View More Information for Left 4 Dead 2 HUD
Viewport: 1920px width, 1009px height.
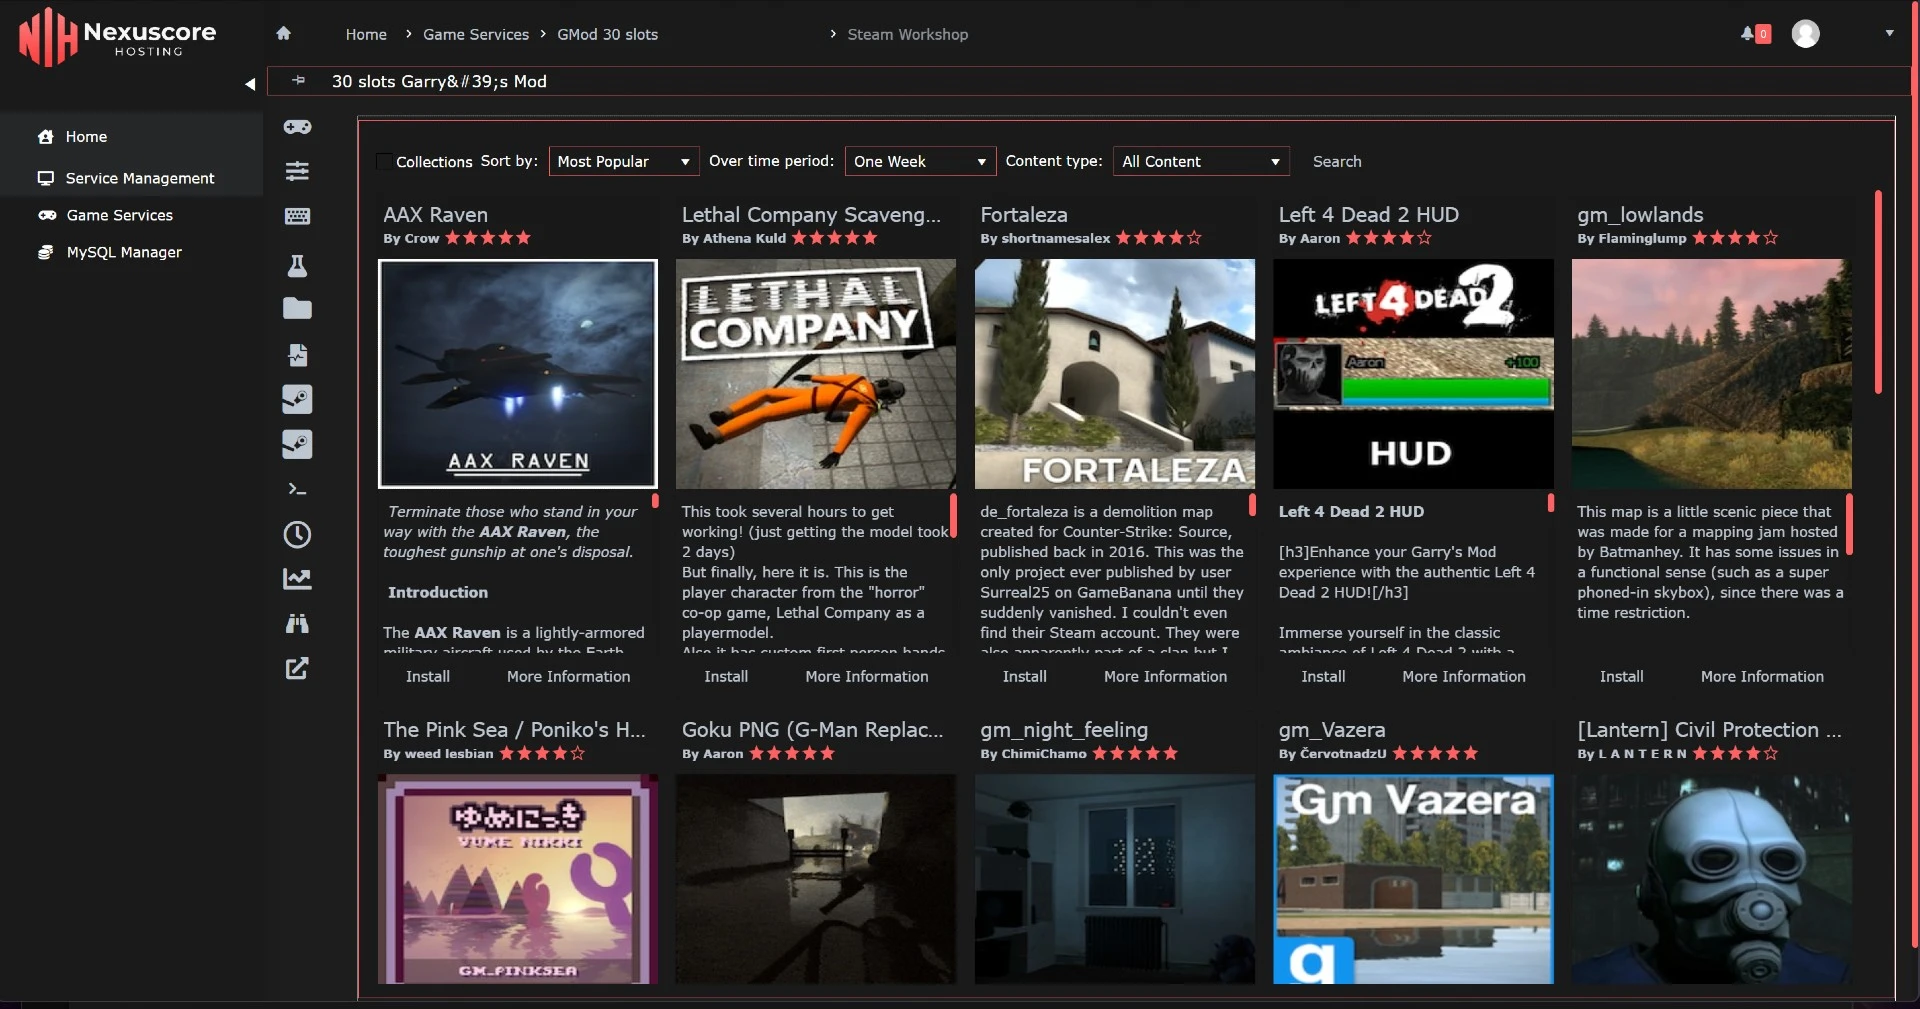tap(1464, 677)
